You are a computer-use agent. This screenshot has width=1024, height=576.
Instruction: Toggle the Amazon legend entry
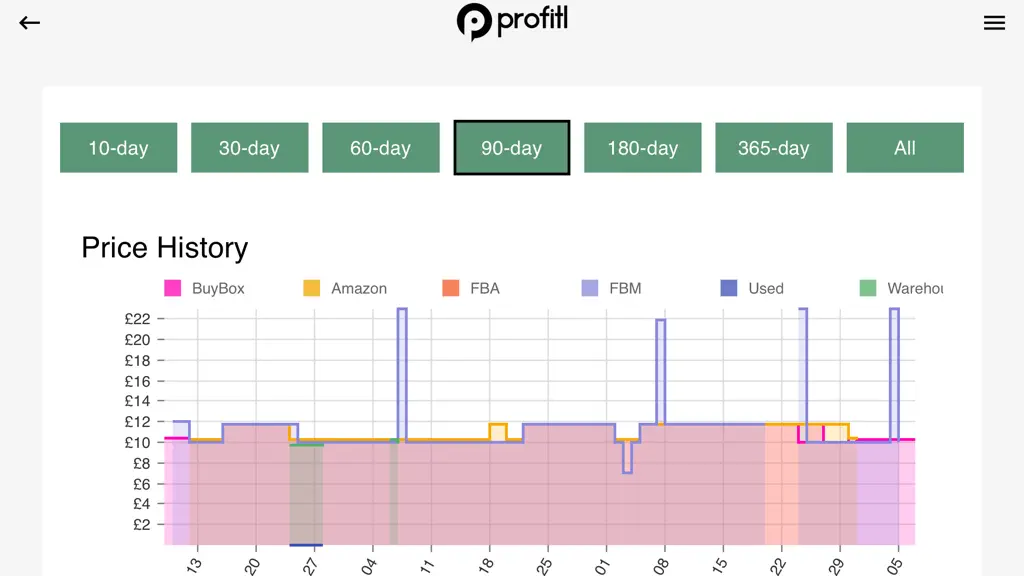pos(345,288)
